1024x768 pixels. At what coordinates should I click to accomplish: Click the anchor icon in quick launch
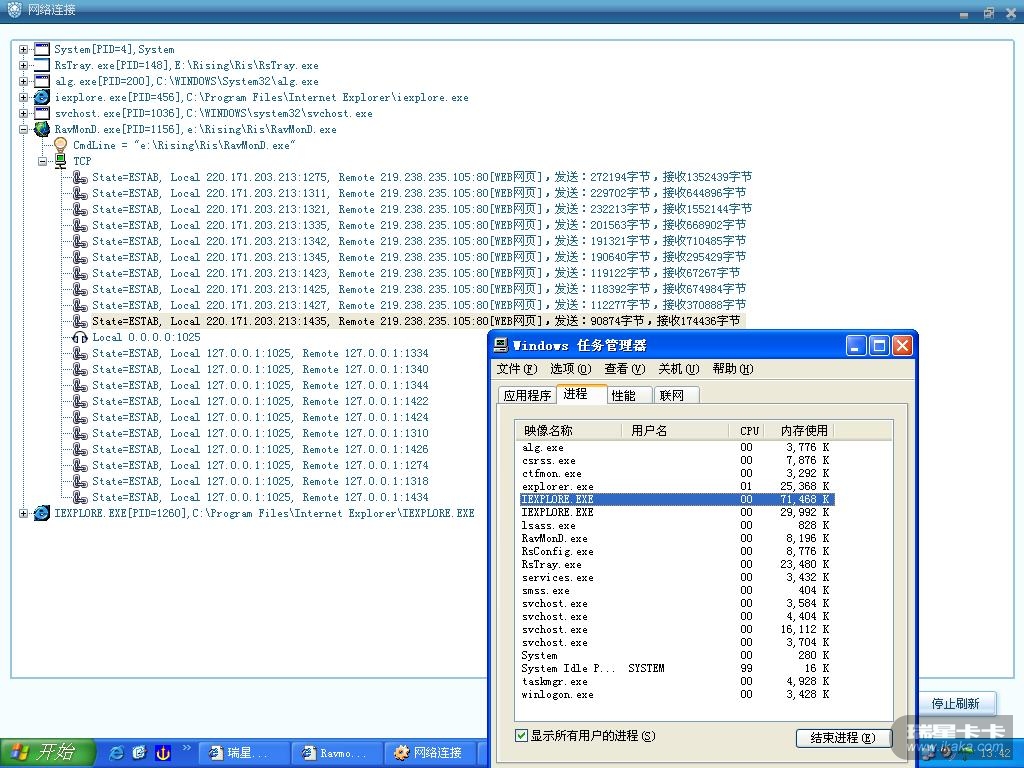163,752
